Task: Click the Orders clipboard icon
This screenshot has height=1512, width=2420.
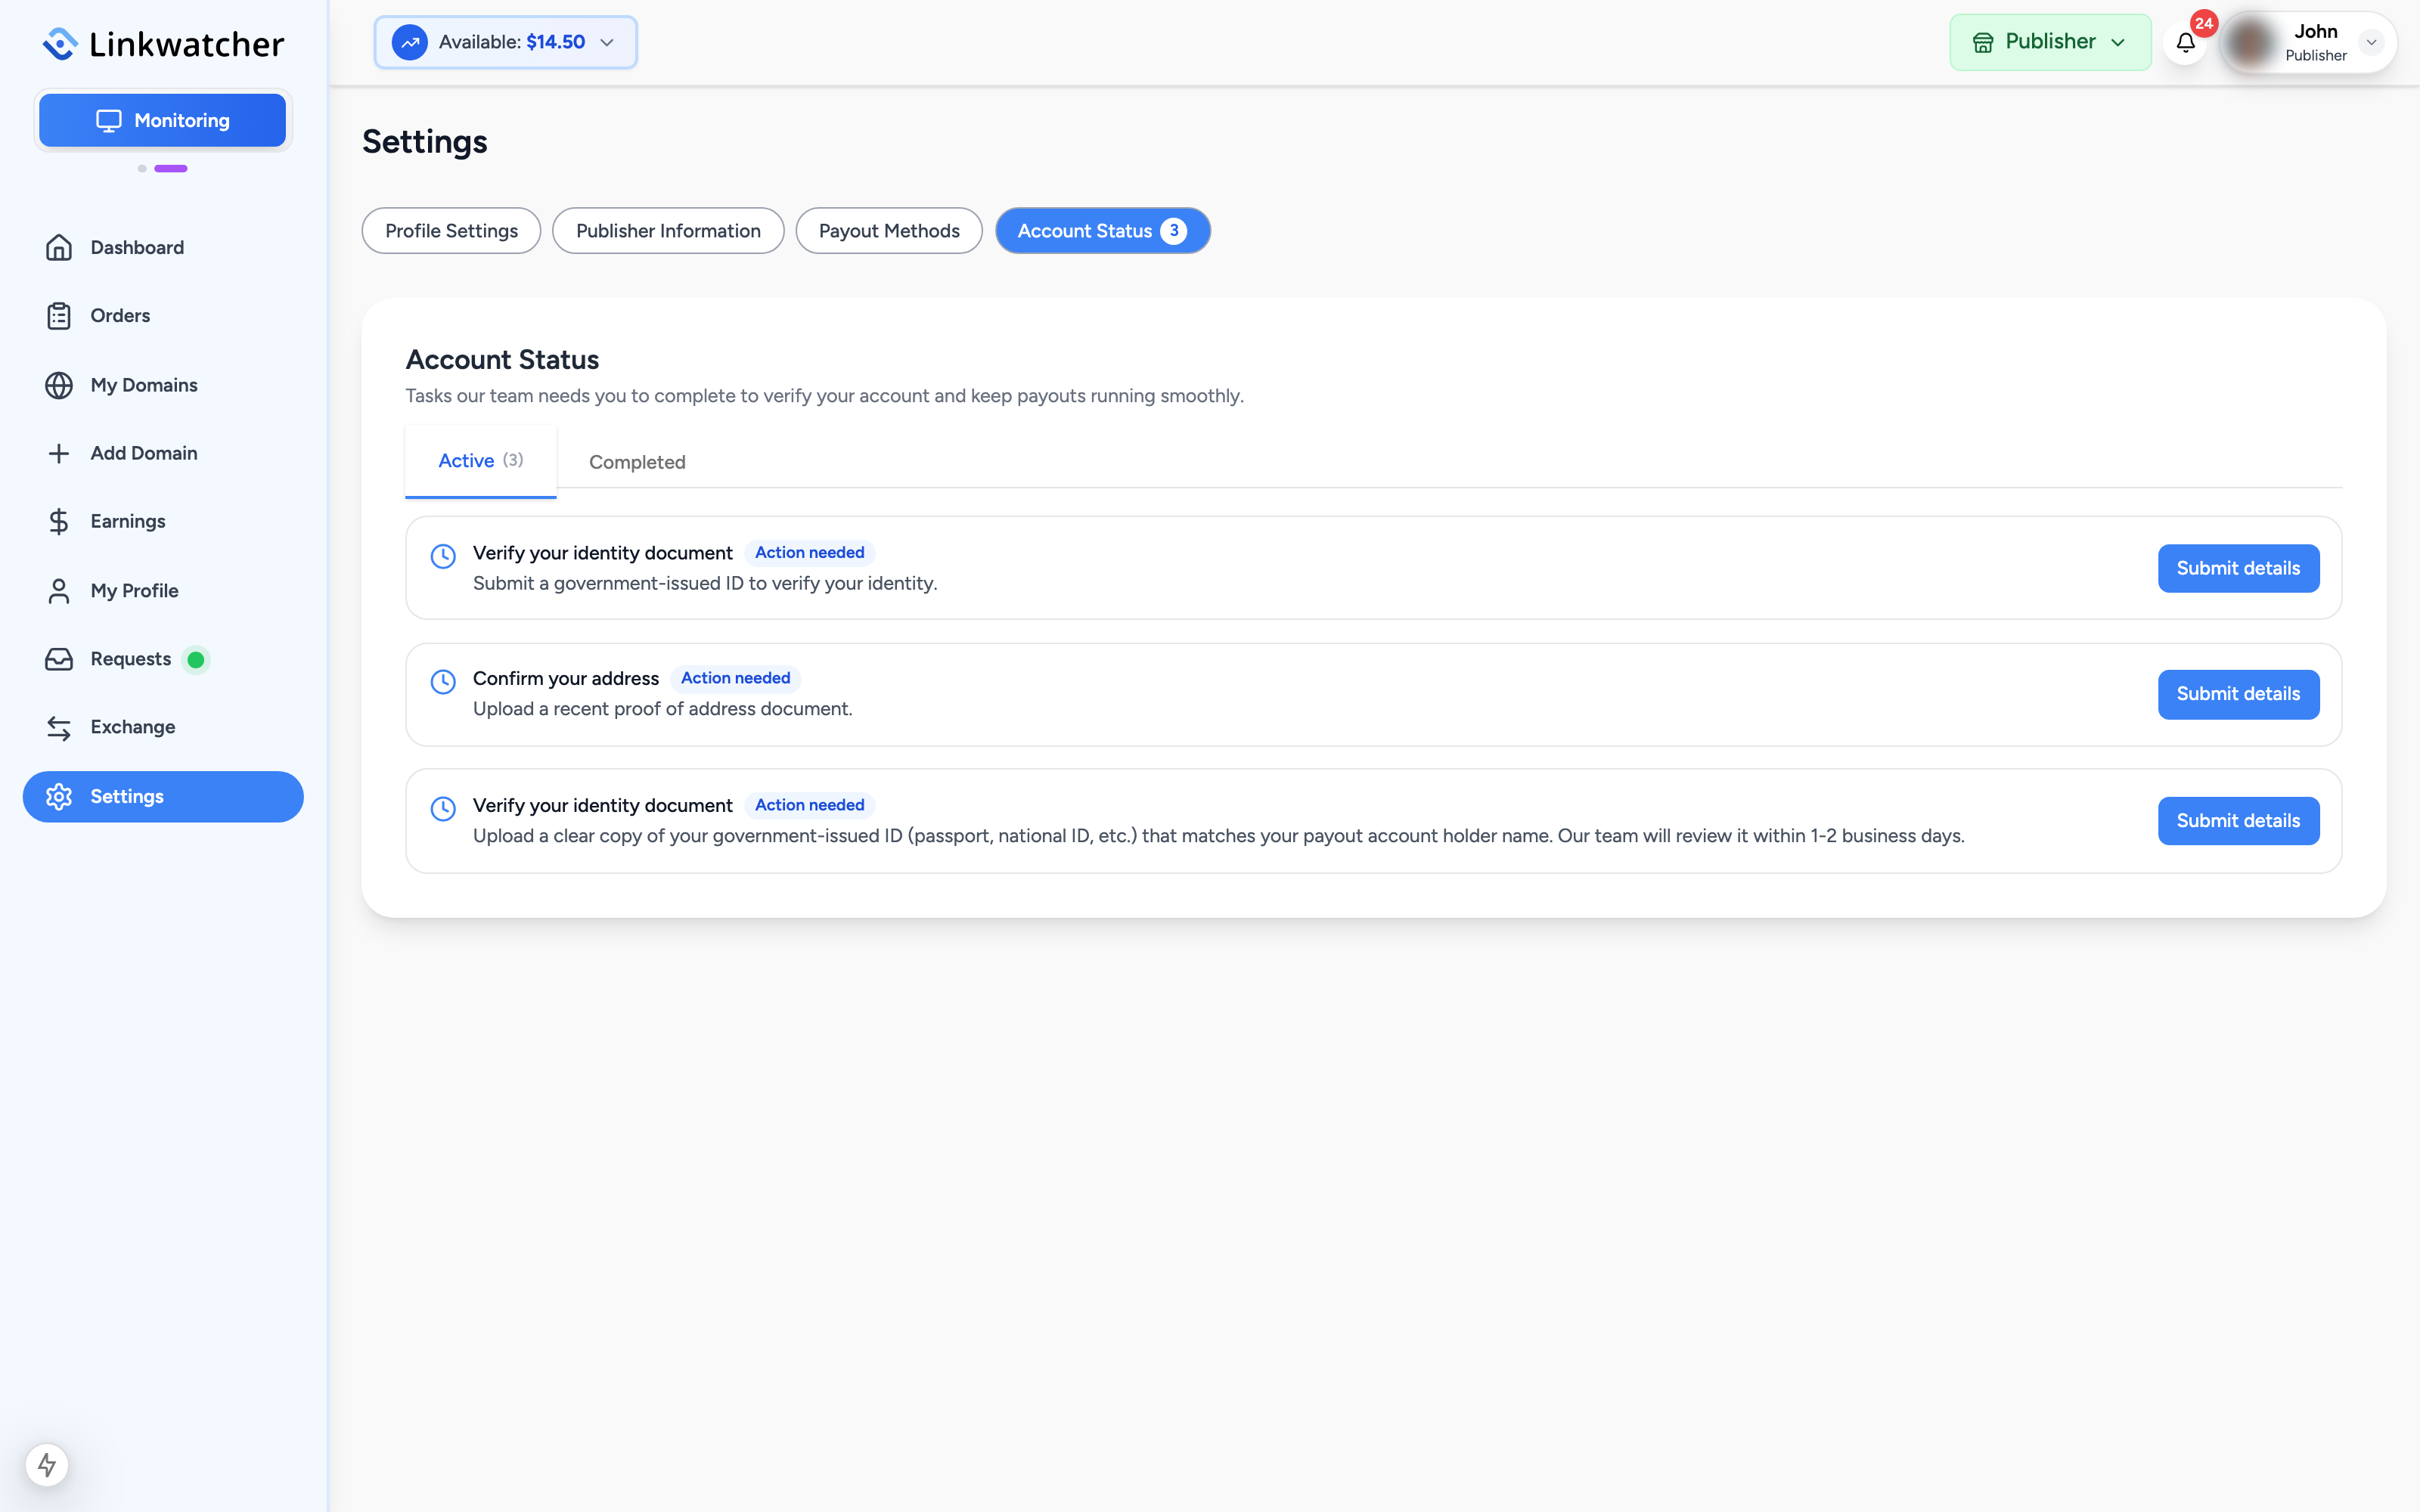Action: click(59, 316)
